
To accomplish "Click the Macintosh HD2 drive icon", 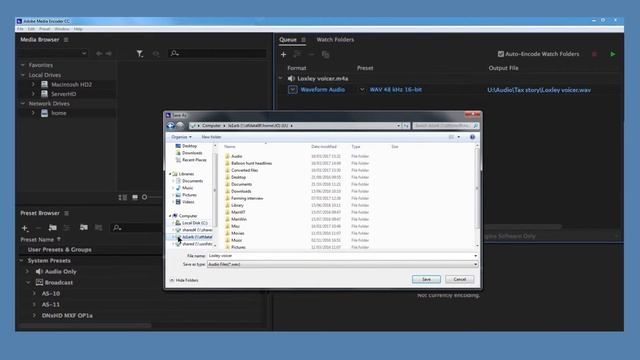I will [x=44, y=84].
